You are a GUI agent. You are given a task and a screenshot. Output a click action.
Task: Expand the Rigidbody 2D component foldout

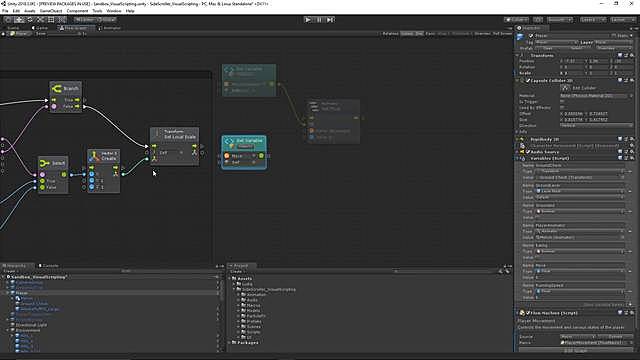click(x=517, y=139)
